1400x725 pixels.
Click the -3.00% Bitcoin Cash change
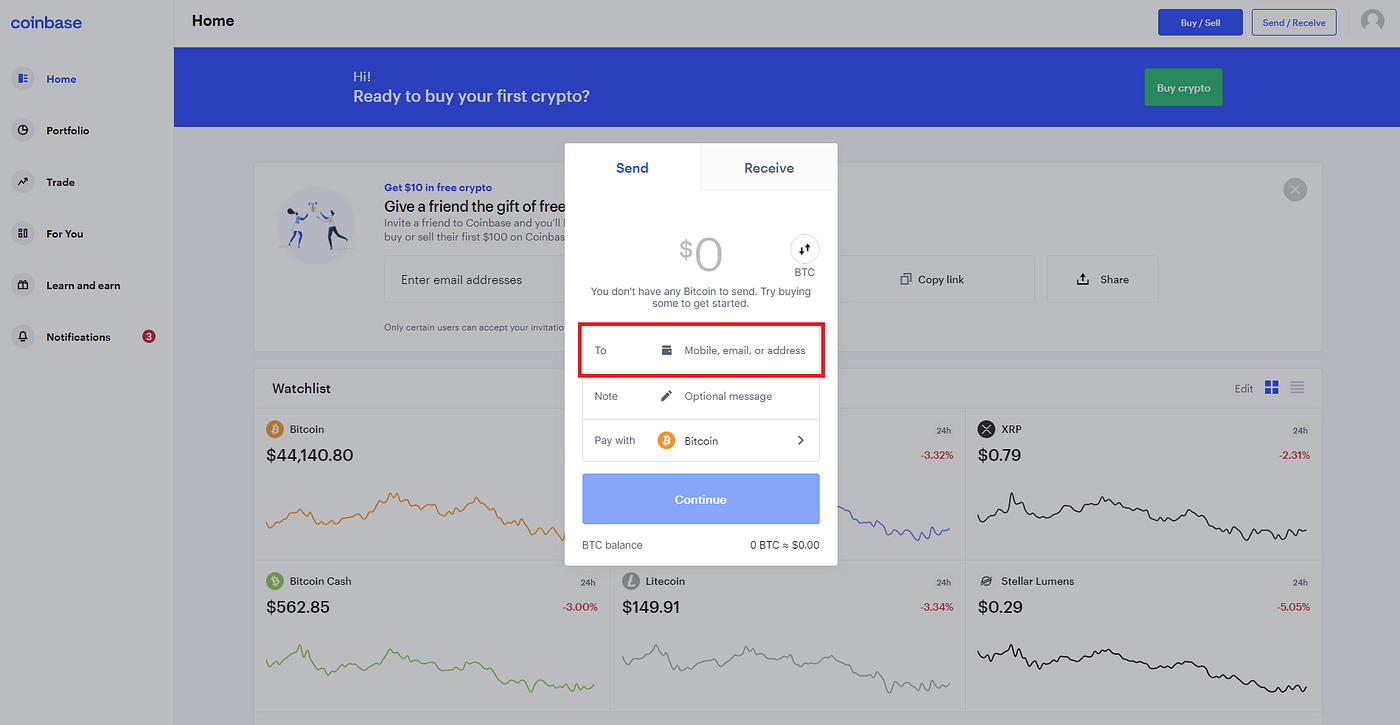(x=580, y=607)
